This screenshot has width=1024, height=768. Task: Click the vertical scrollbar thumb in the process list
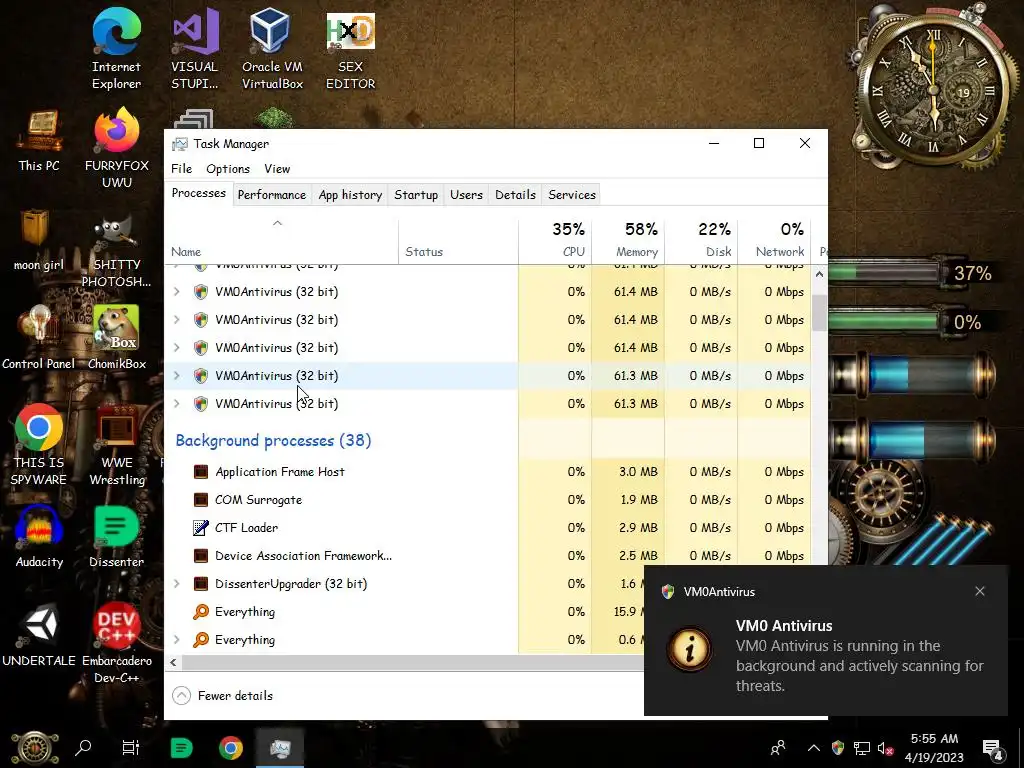[x=819, y=312]
